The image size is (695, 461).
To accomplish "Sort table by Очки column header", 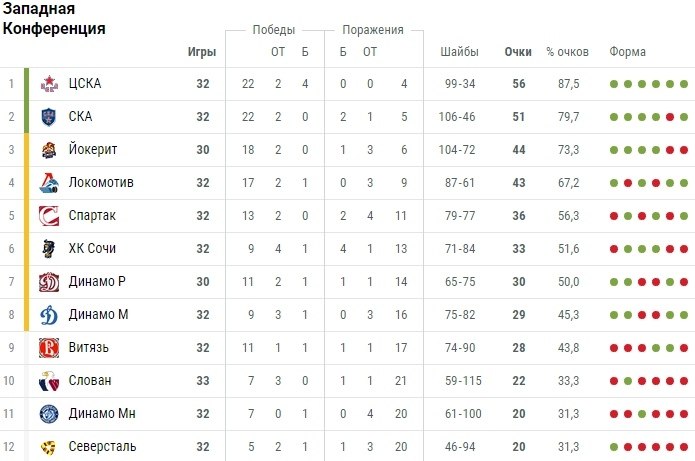I will click(518, 52).
